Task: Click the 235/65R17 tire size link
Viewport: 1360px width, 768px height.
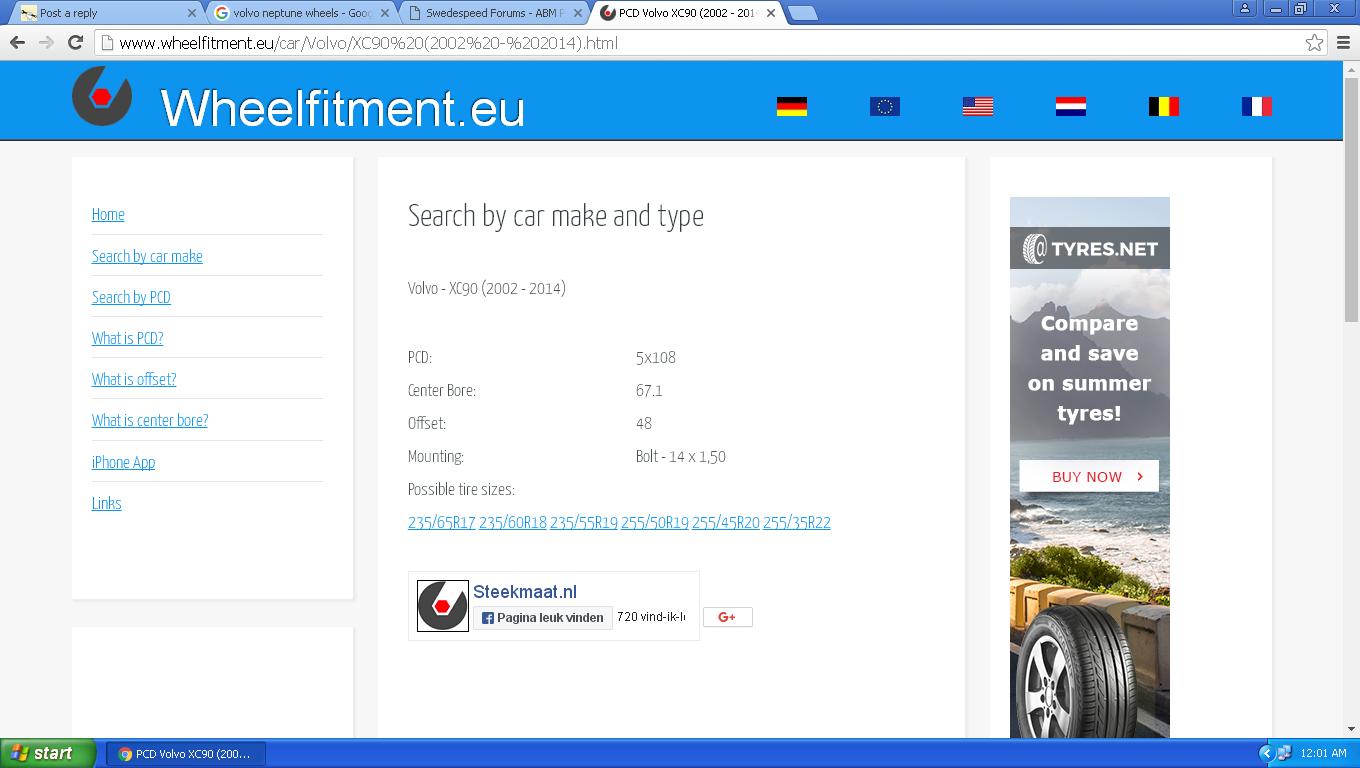Action: (x=441, y=522)
